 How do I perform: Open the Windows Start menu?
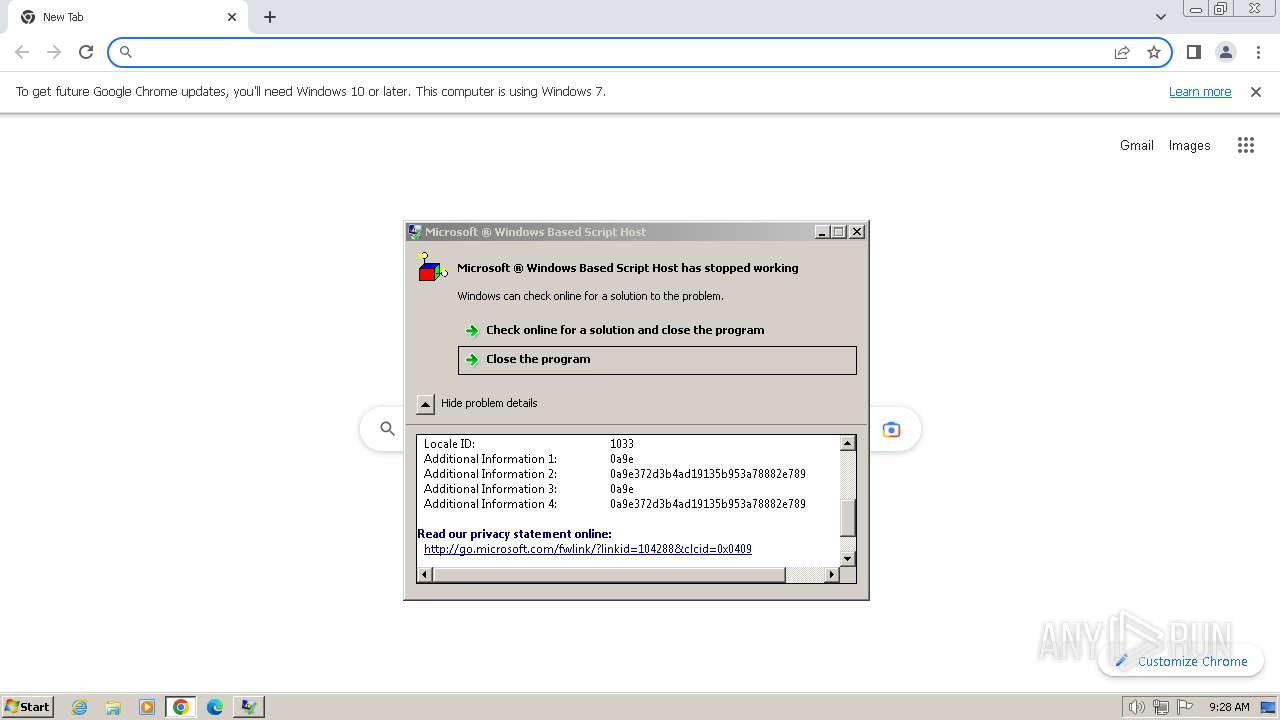28,707
